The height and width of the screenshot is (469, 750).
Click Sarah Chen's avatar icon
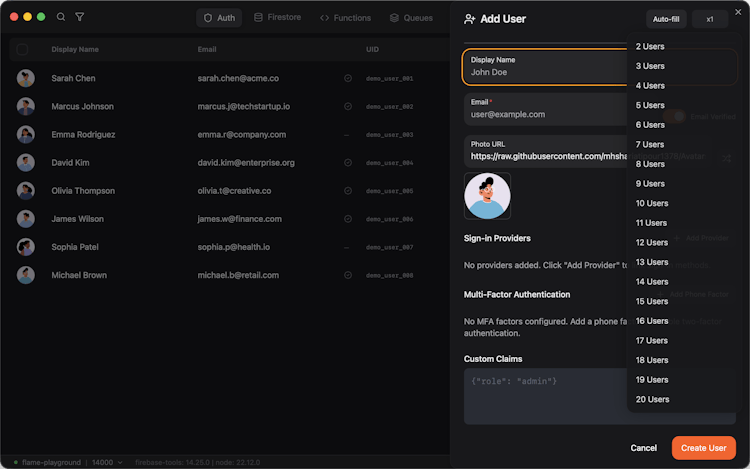point(25,78)
